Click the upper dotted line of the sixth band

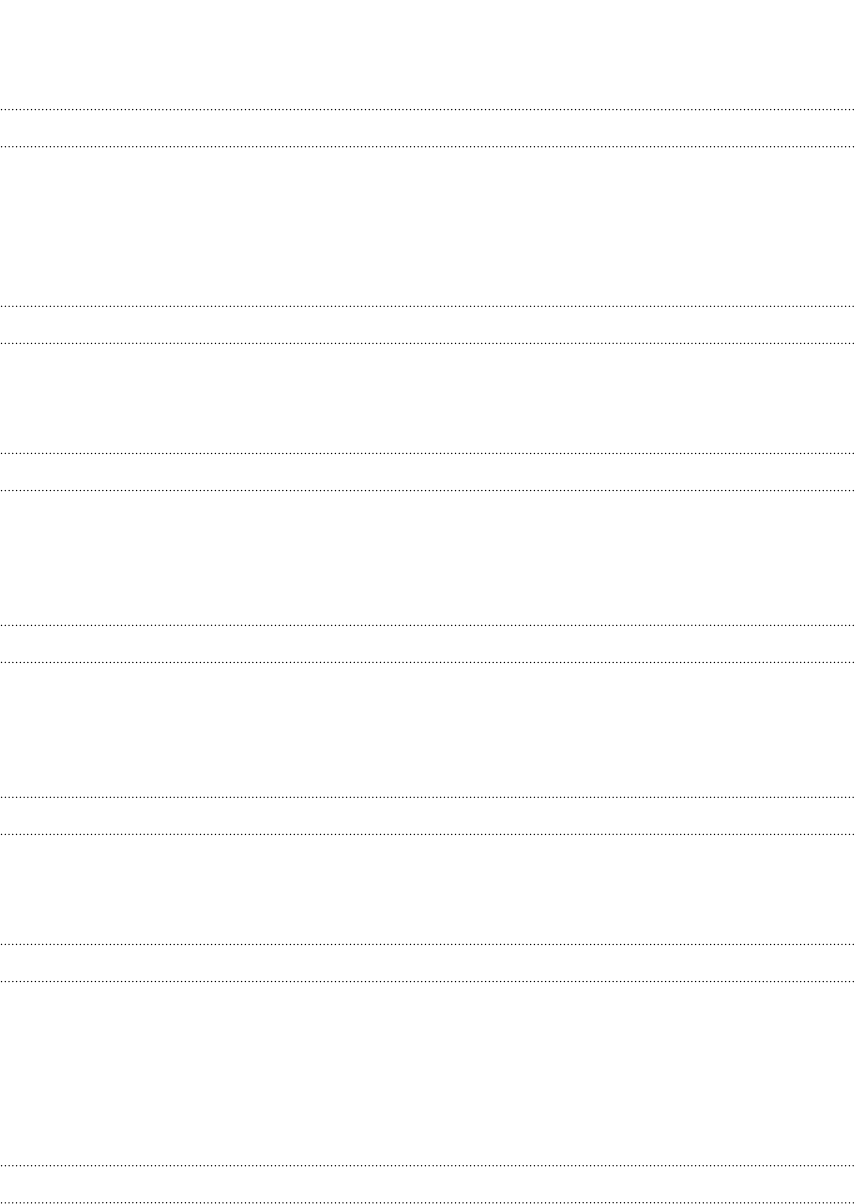tap(427, 944)
